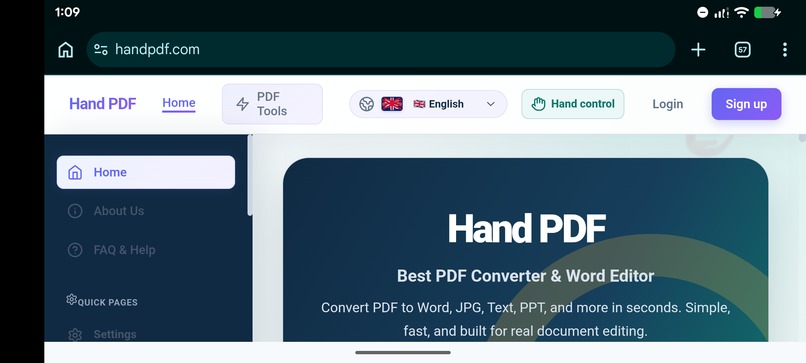Open a new tab with plus icon
Image resolution: width=806 pixels, height=363 pixels.
click(x=698, y=50)
